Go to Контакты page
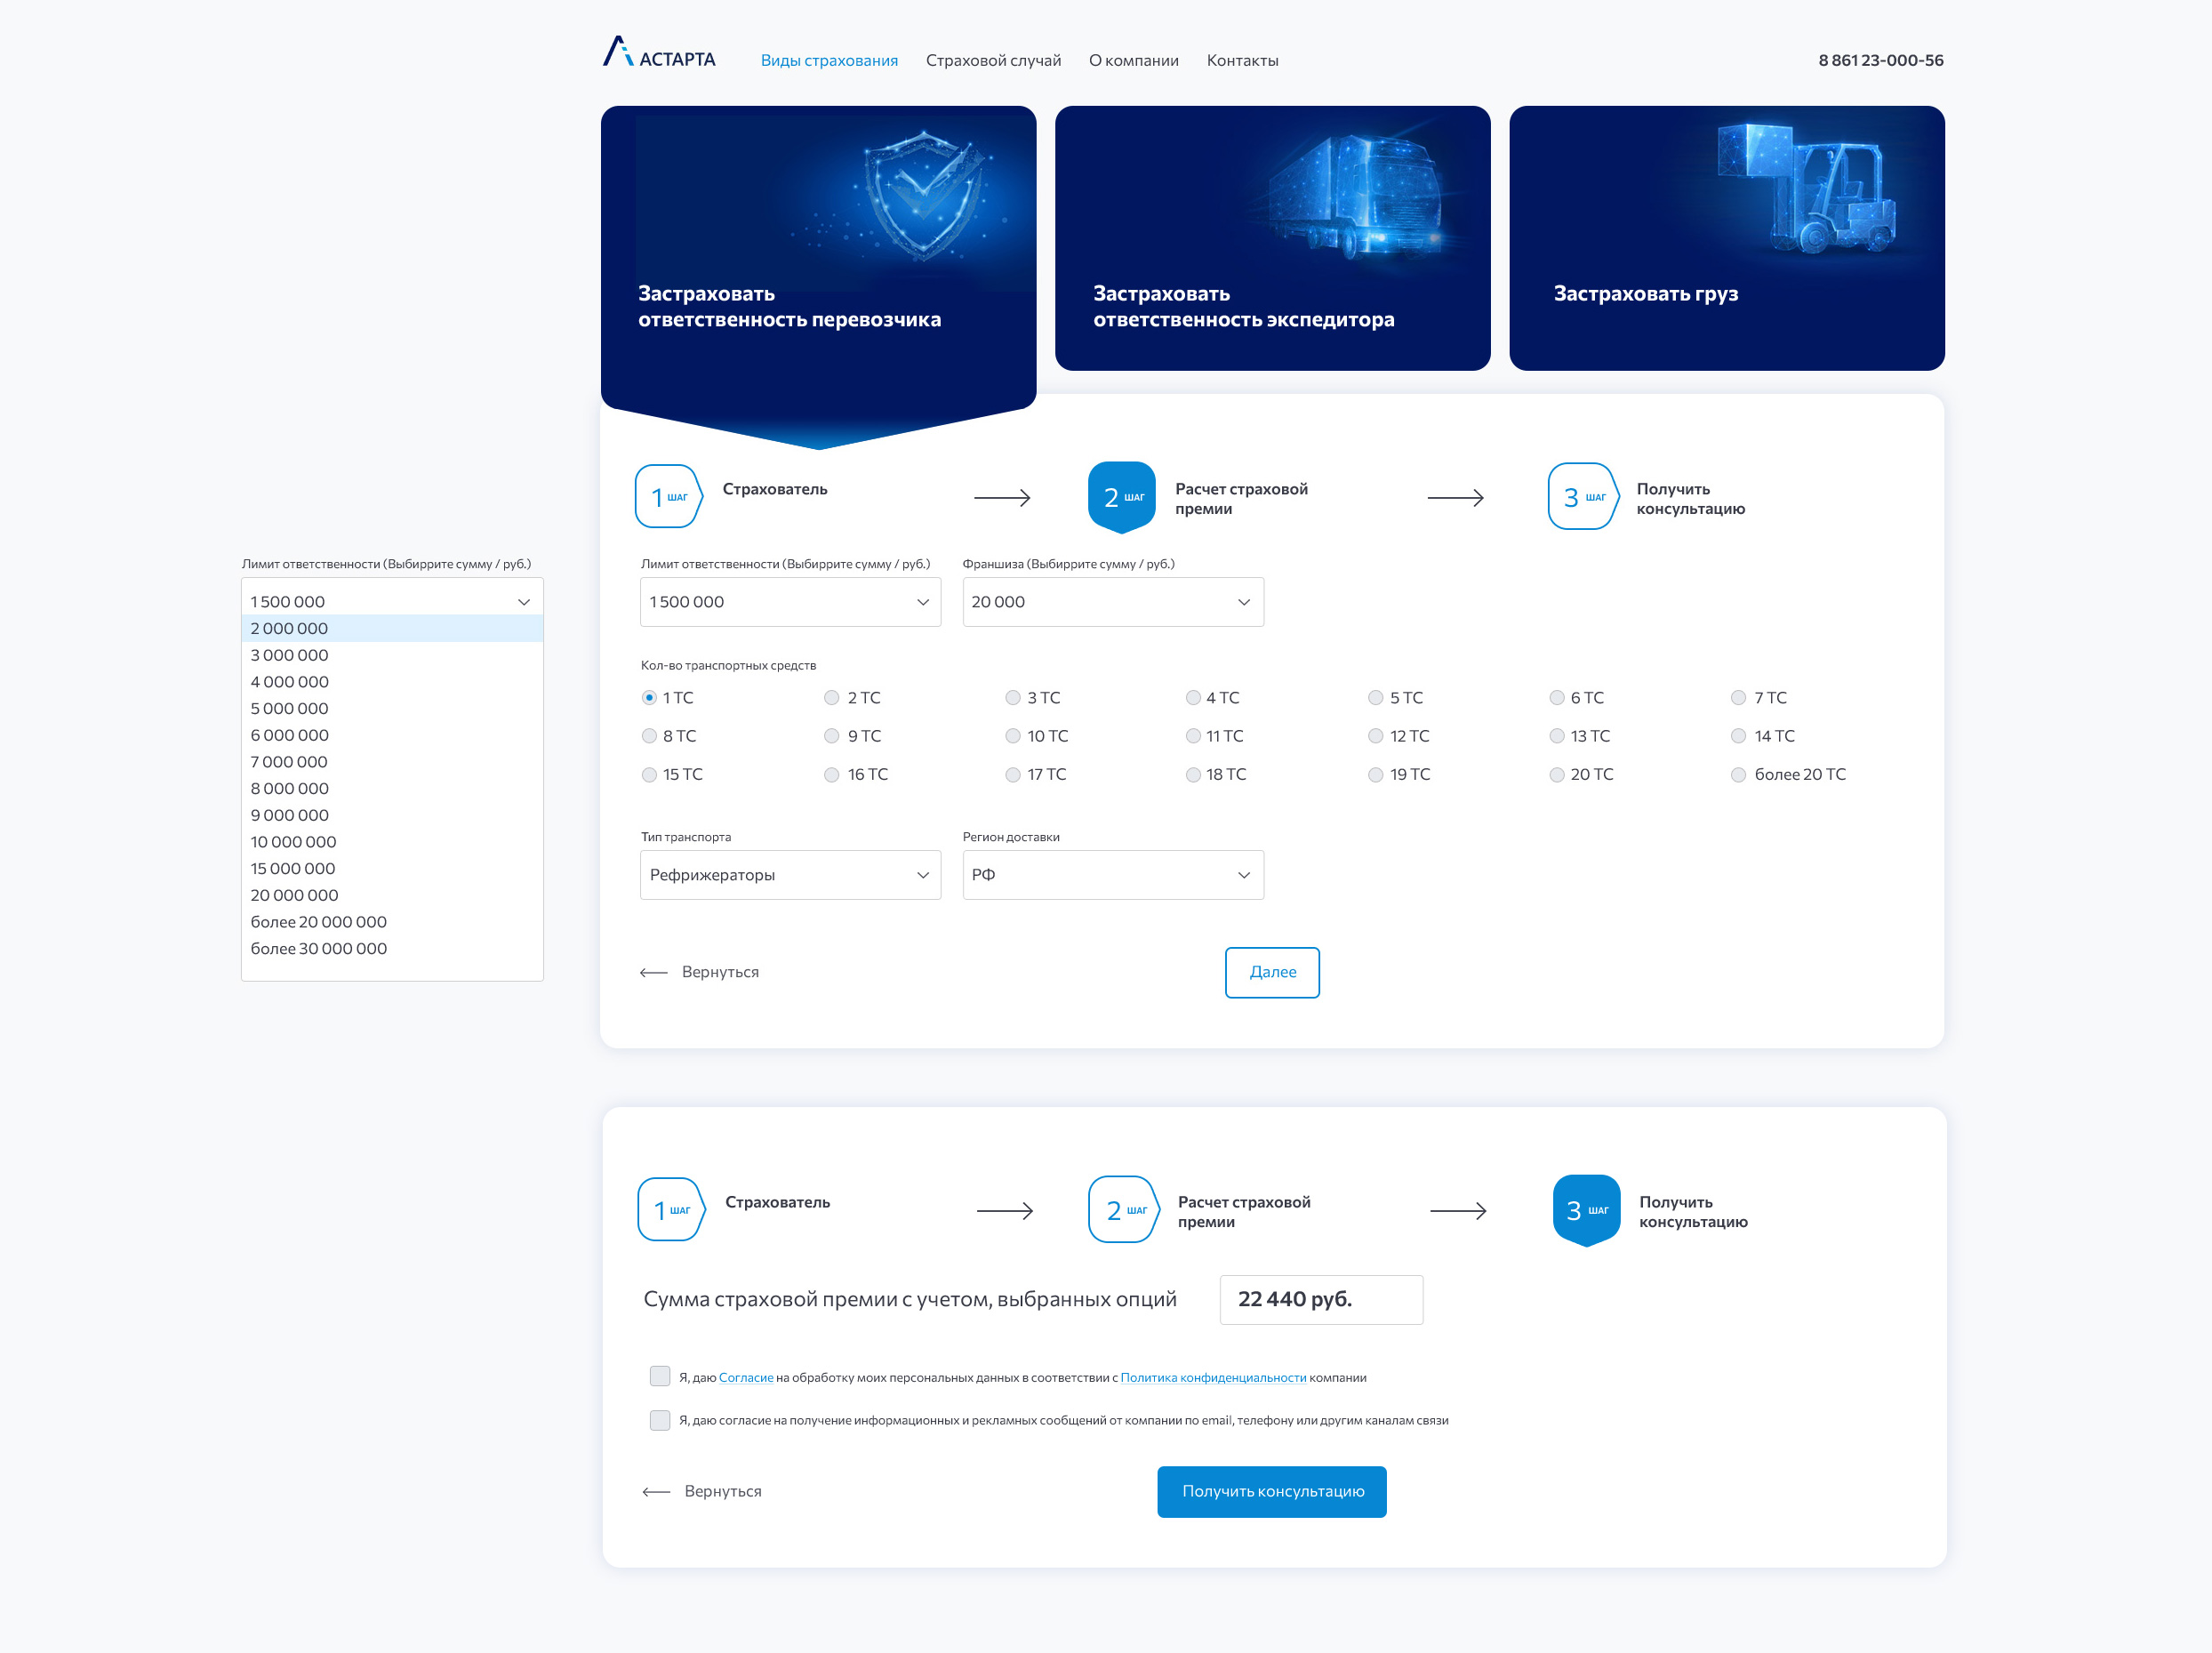This screenshot has width=2212, height=1653. (1242, 60)
